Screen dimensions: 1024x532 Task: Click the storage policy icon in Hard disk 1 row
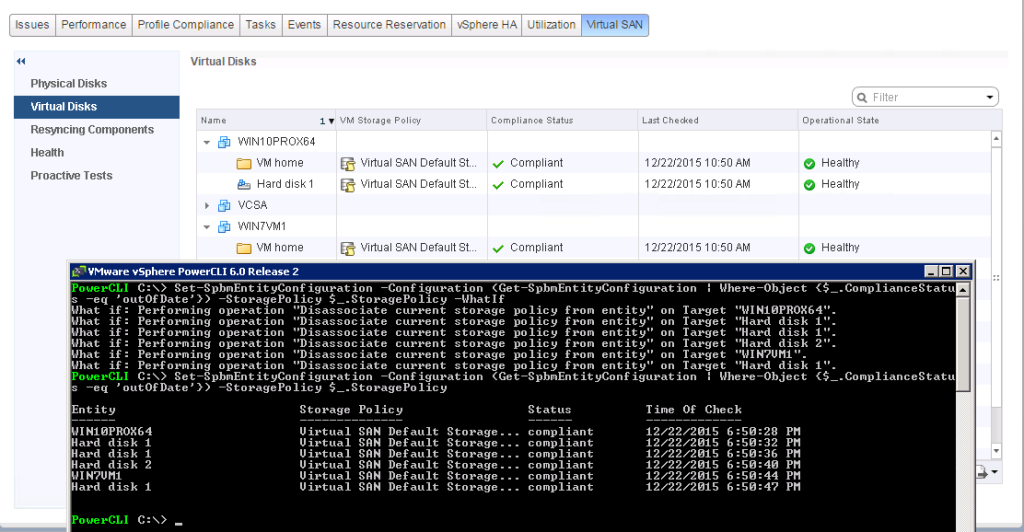tap(348, 184)
